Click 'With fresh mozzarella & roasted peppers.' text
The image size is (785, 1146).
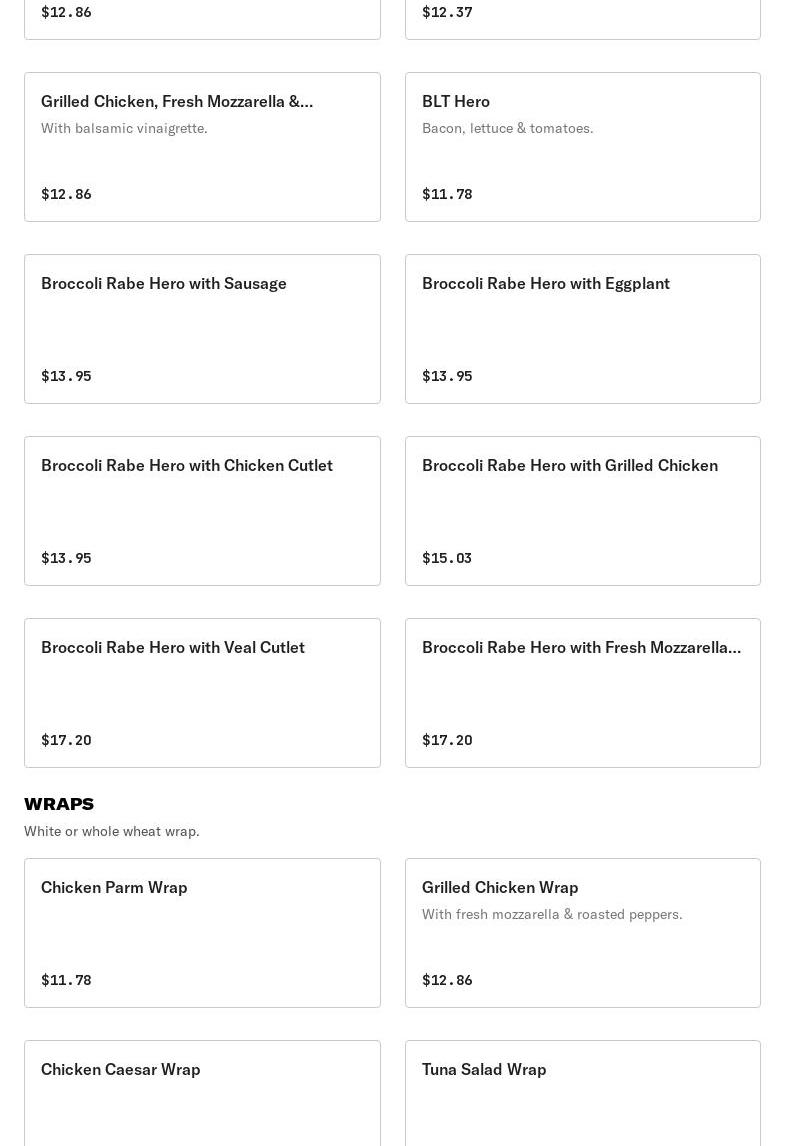(x=552, y=914)
